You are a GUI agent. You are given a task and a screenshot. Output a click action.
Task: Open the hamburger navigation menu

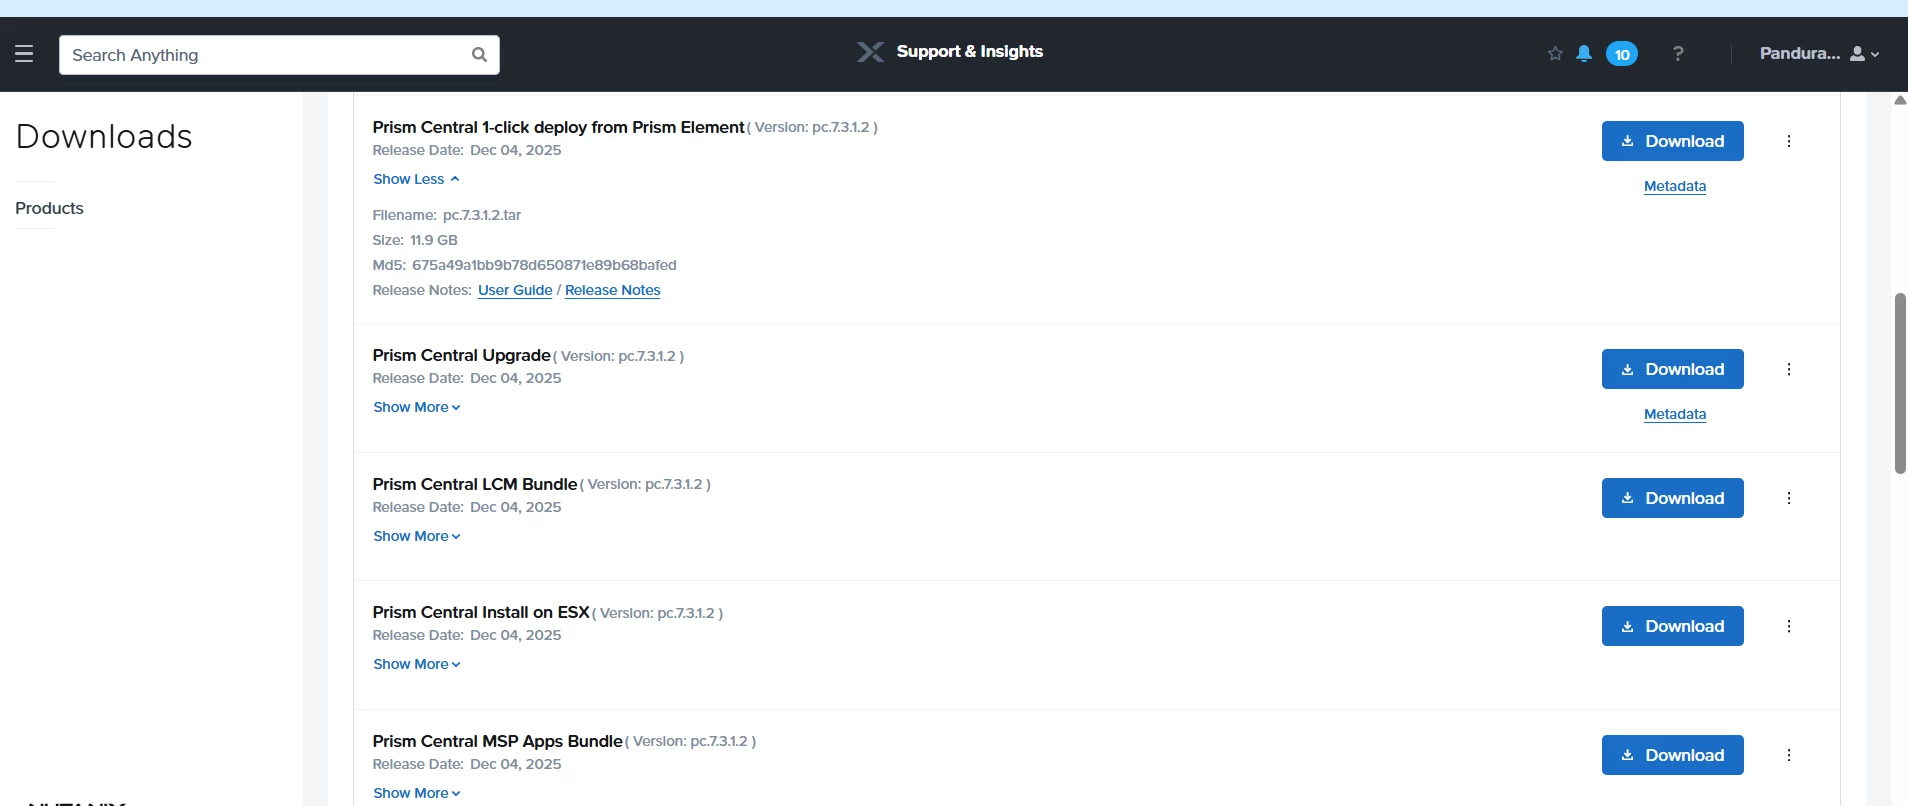point(24,54)
